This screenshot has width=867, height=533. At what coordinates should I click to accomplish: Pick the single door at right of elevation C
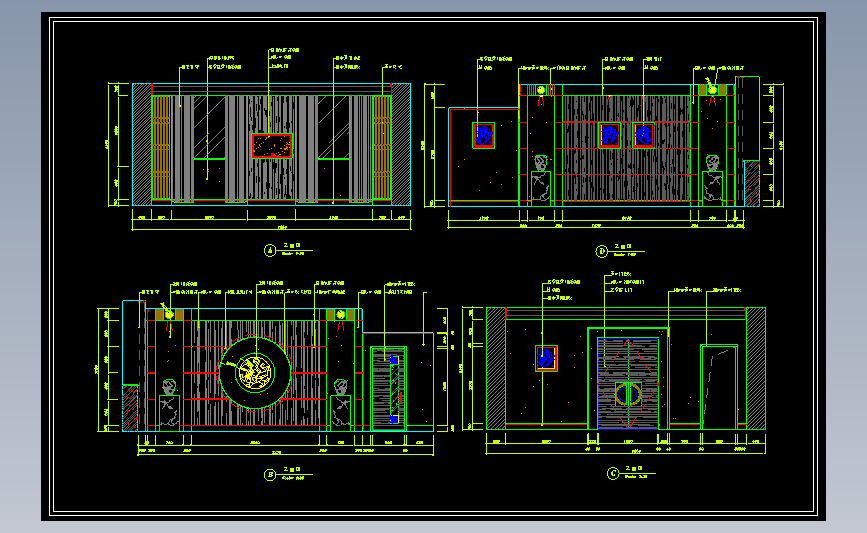(x=719, y=387)
